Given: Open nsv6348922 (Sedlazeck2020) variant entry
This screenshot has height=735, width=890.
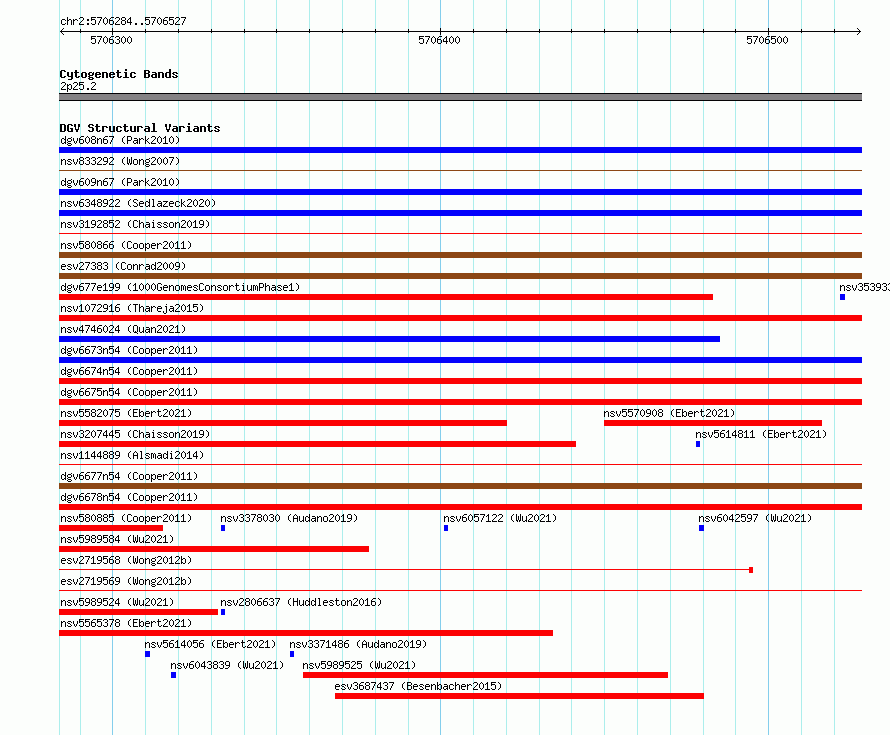Looking at the screenshot, I should (138, 203).
